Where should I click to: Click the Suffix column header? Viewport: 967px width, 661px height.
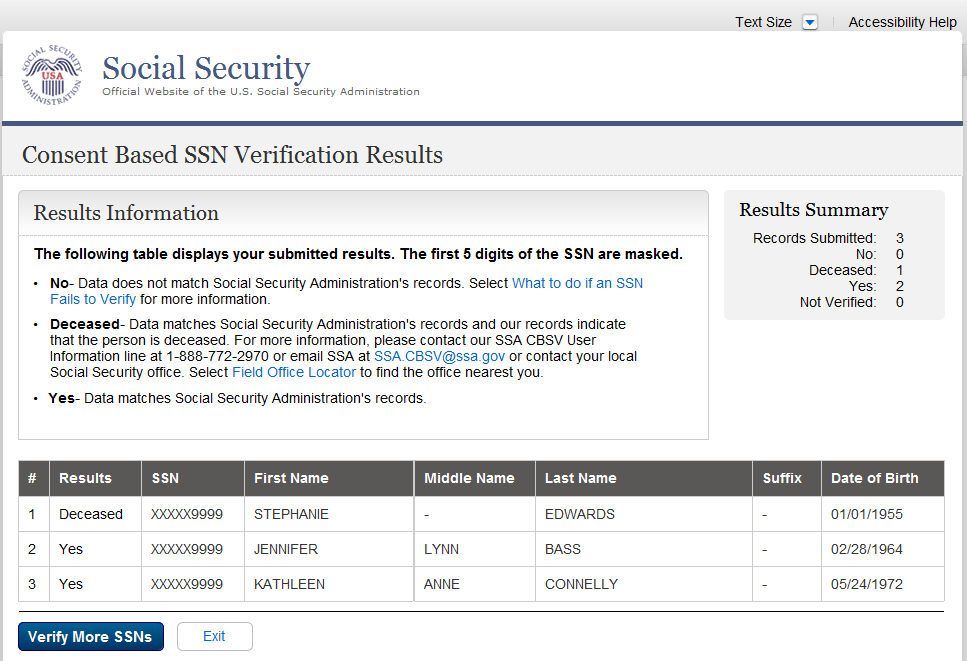point(782,478)
